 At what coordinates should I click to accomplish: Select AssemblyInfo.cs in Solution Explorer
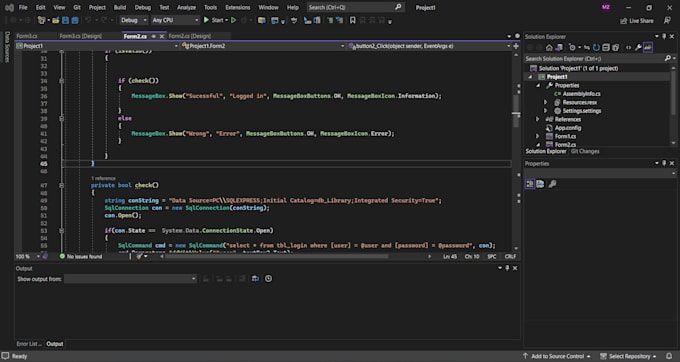click(581, 94)
